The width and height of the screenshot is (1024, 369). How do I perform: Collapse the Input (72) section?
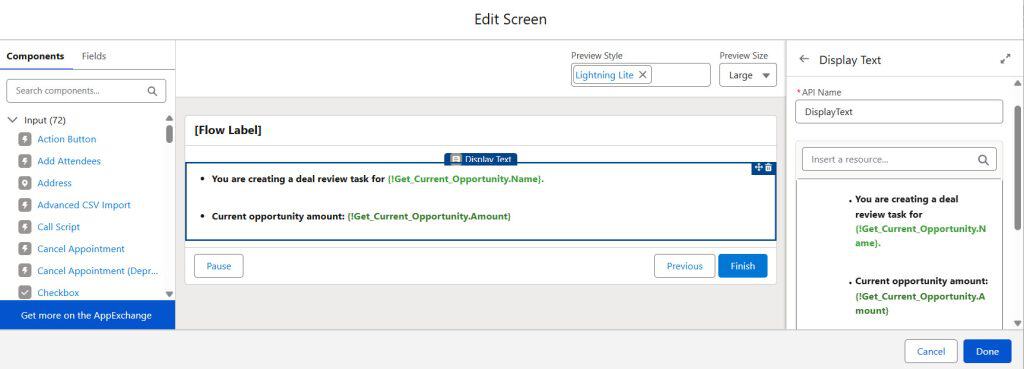tap(12, 120)
